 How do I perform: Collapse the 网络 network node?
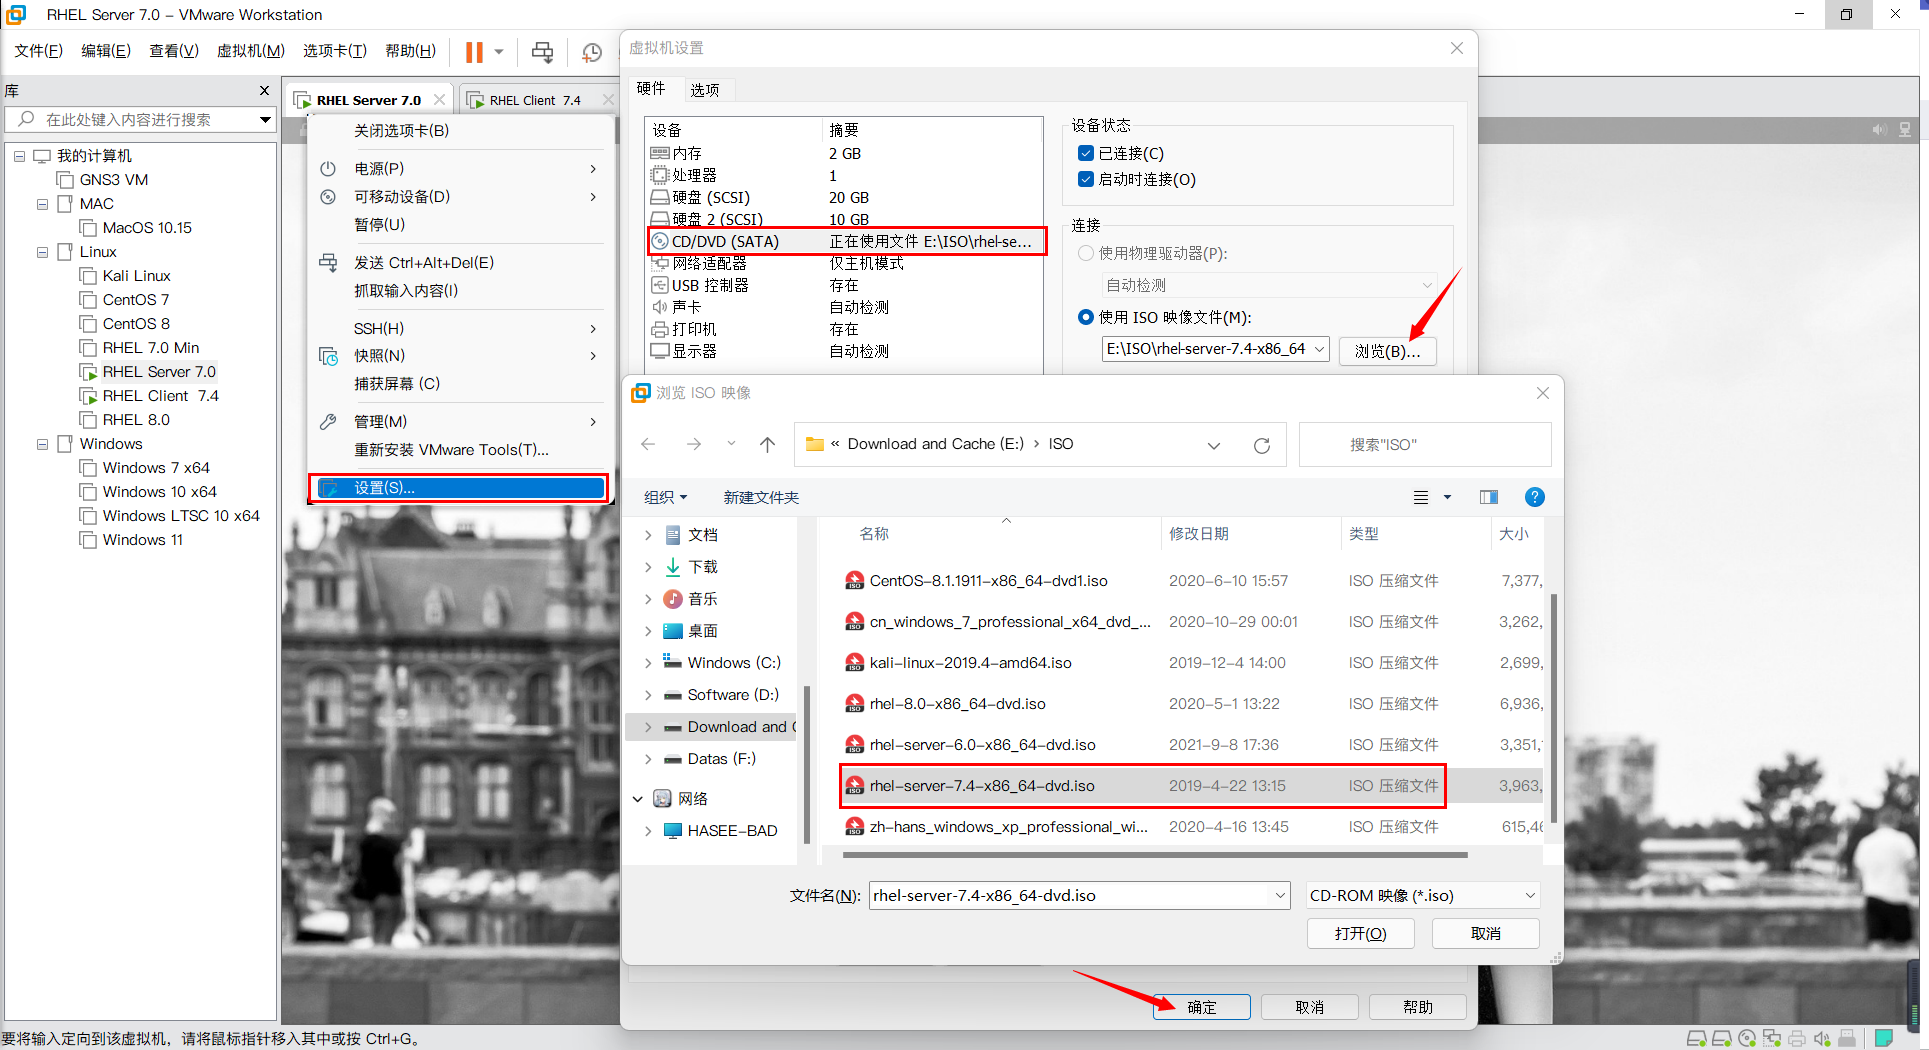pos(638,799)
